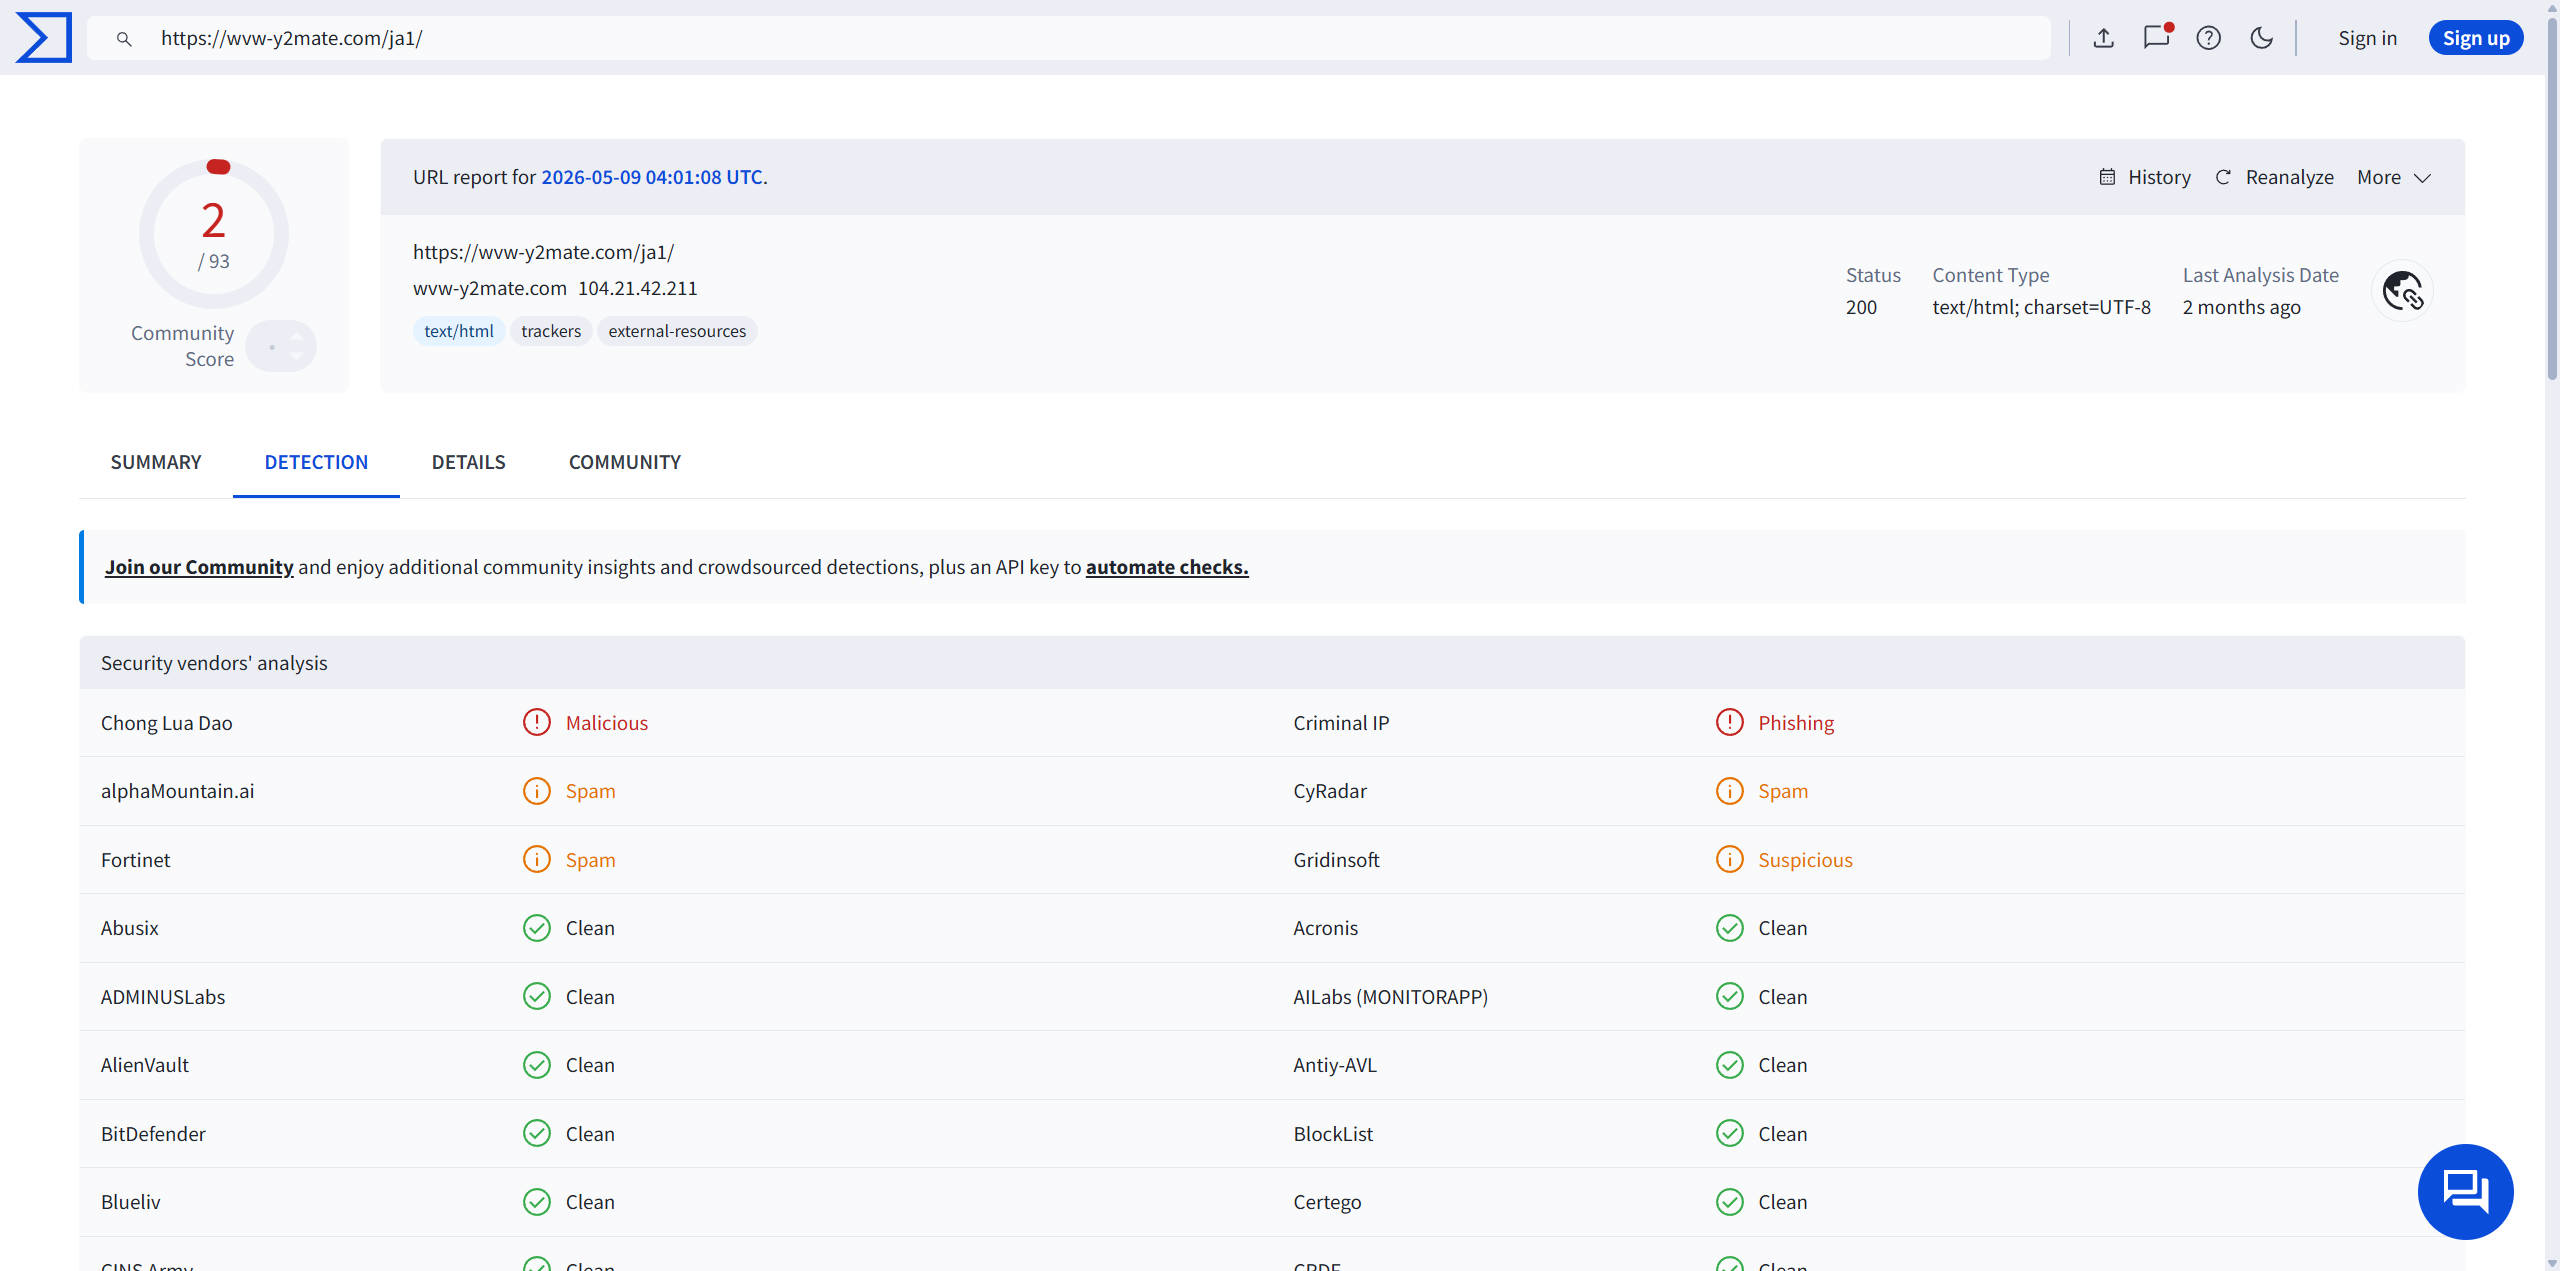This screenshot has height=1271, width=2560.
Task: Click the Join our Community link
Action: 199,567
